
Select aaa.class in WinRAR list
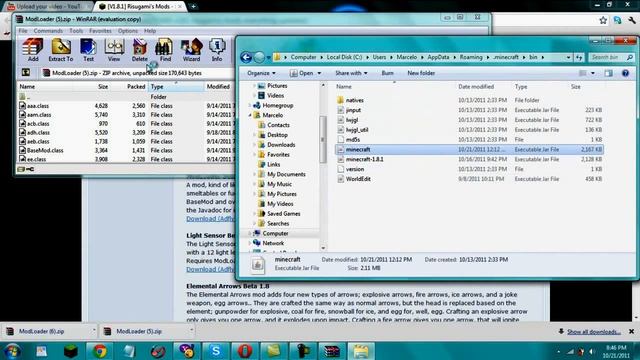[38, 106]
